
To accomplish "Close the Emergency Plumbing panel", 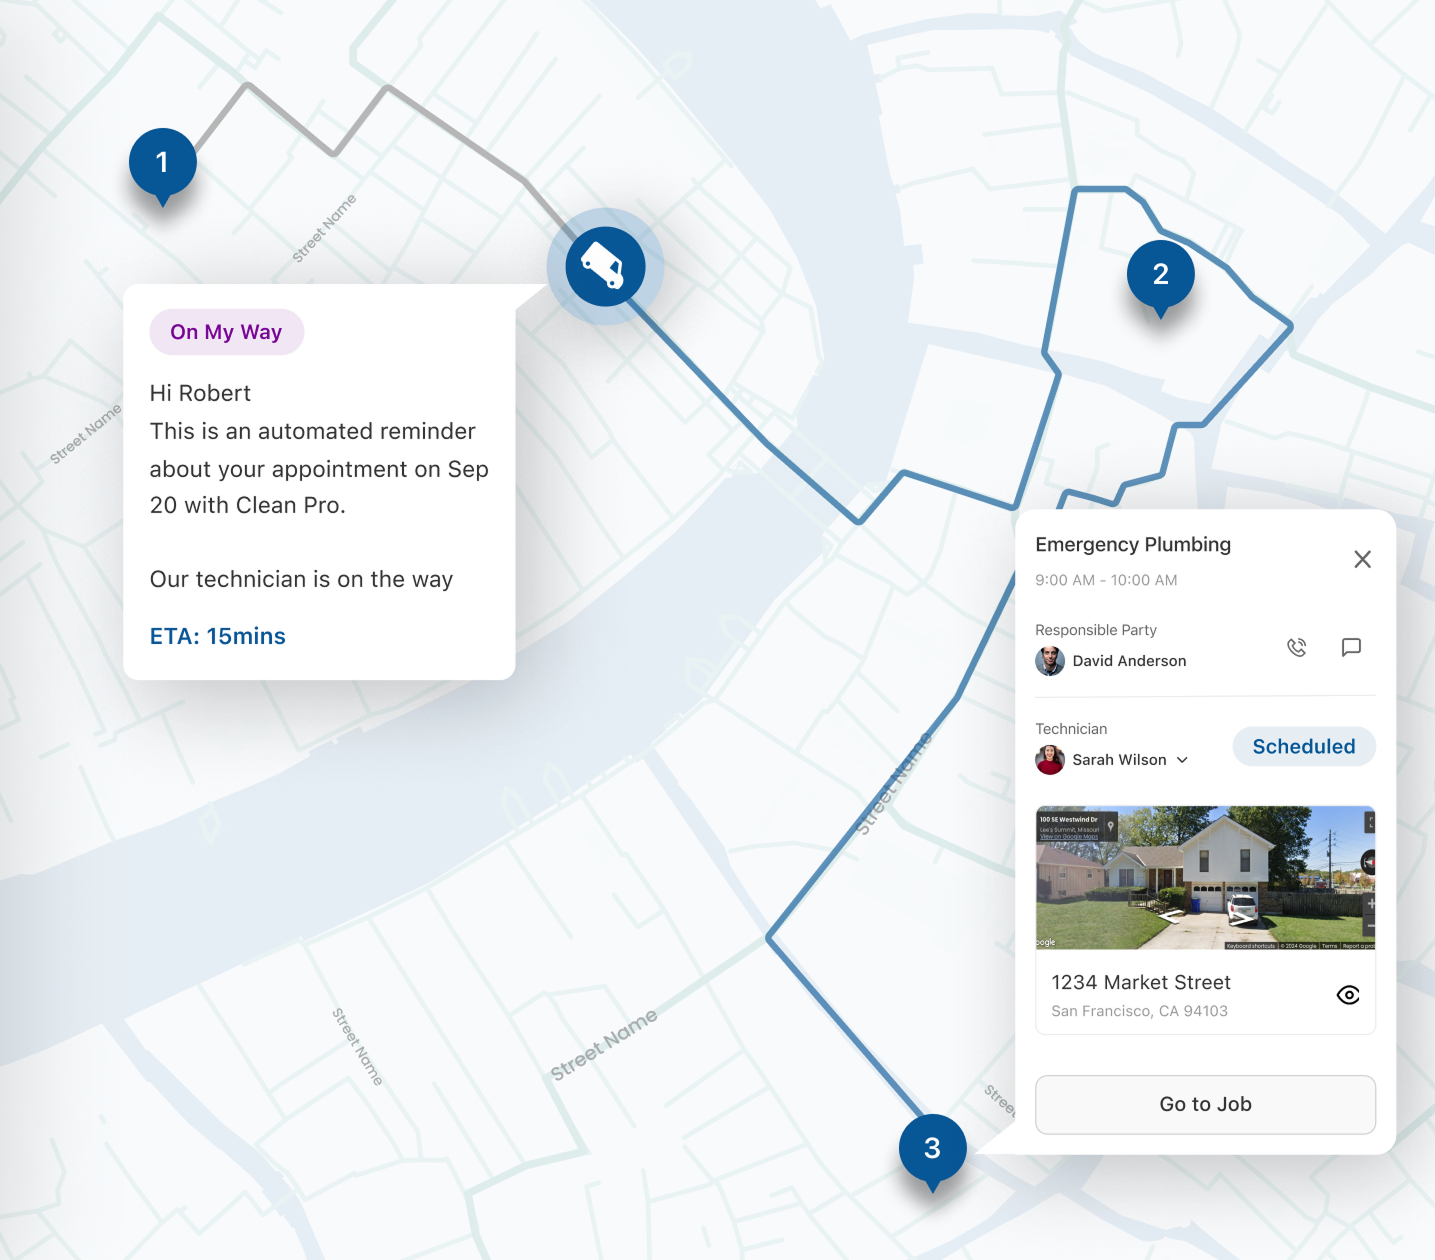I will pos(1362,559).
